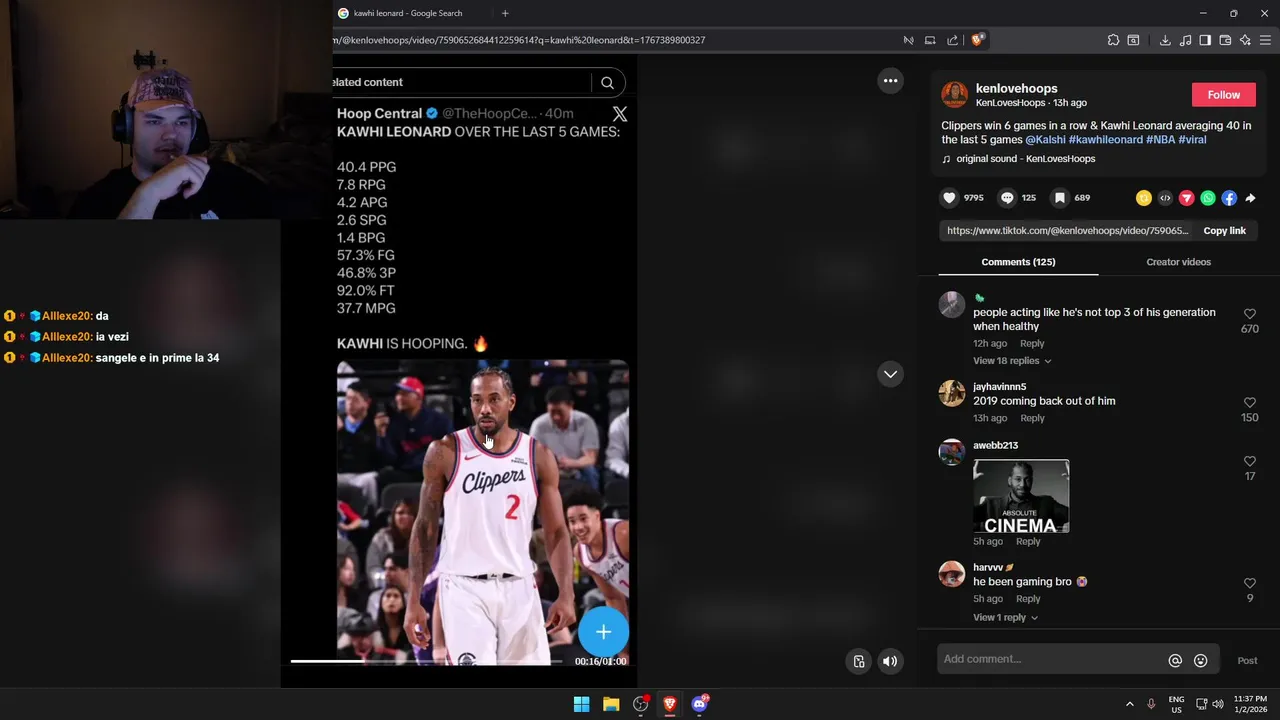The image size is (1280, 720).
Task: Like awebb213's comment
Action: pos(1249,462)
